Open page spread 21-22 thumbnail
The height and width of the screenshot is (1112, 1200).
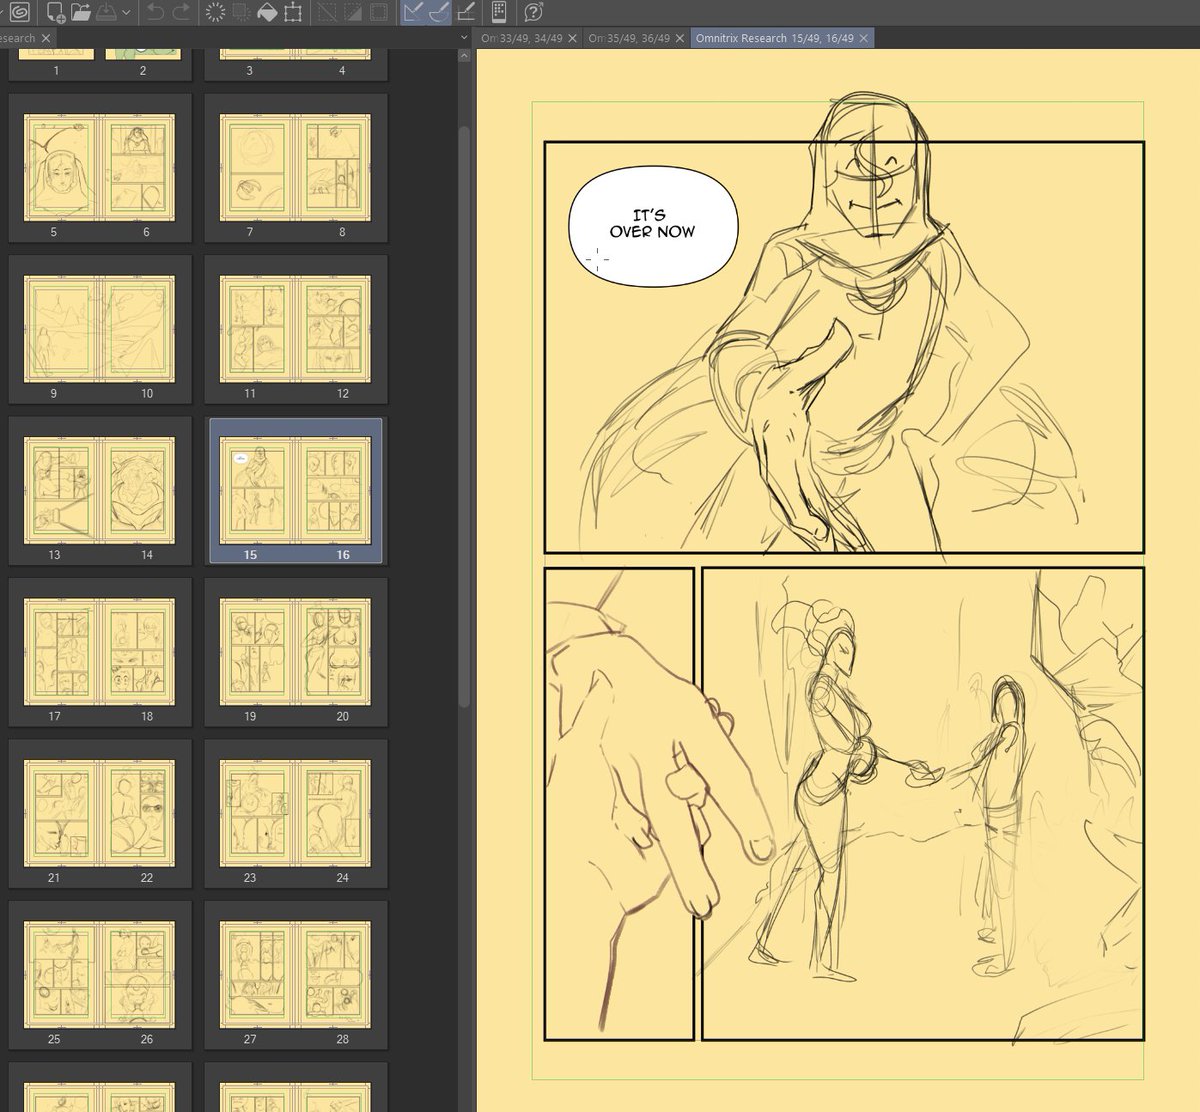100,814
